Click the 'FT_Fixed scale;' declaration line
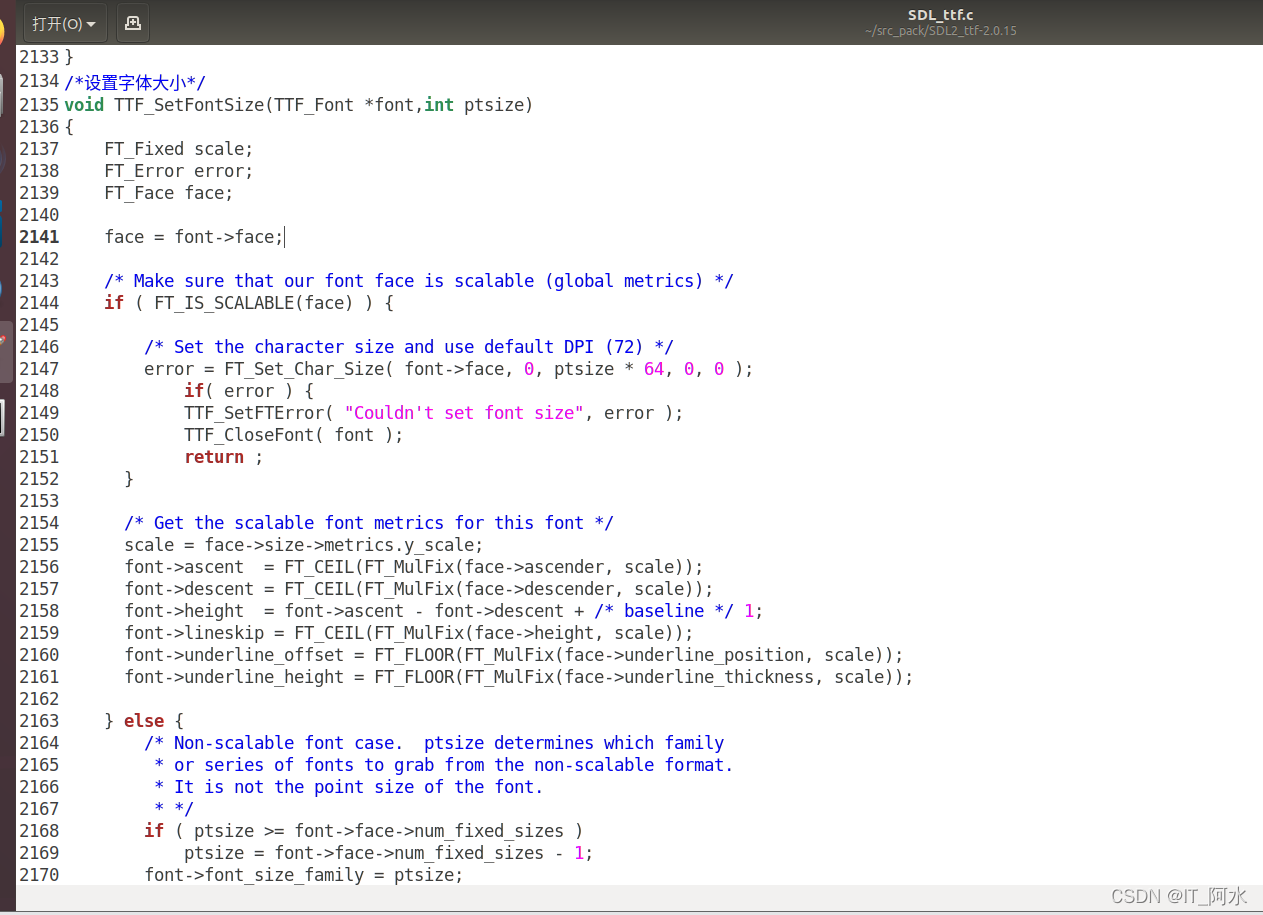 click(179, 149)
